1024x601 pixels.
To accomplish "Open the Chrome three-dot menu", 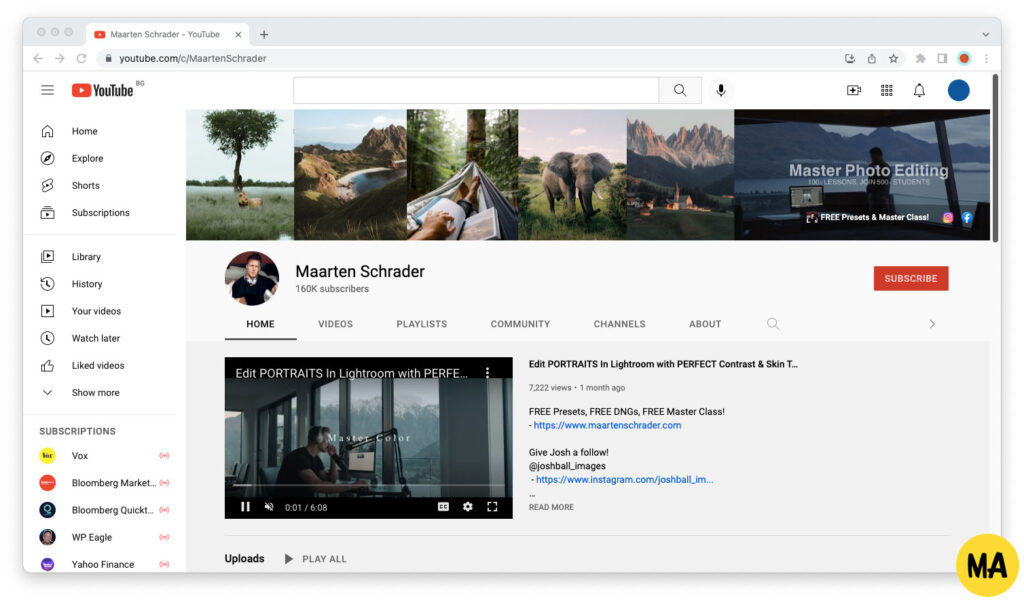I will tap(986, 59).
